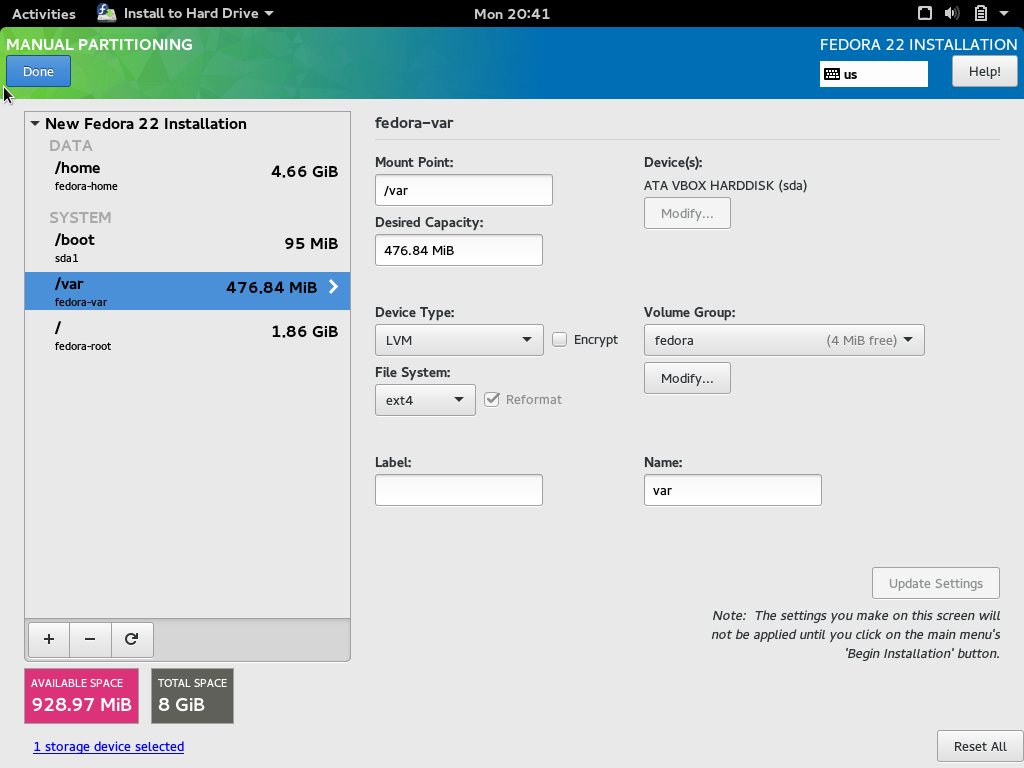
Task: Click the Fedora installer icon in top bar
Action: coord(106,13)
